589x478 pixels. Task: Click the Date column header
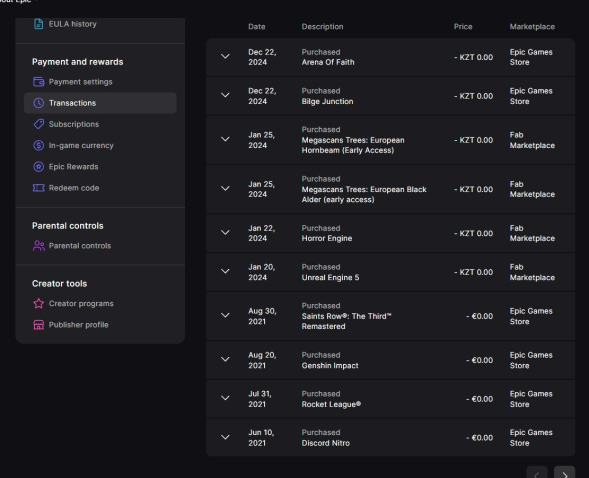(x=257, y=27)
